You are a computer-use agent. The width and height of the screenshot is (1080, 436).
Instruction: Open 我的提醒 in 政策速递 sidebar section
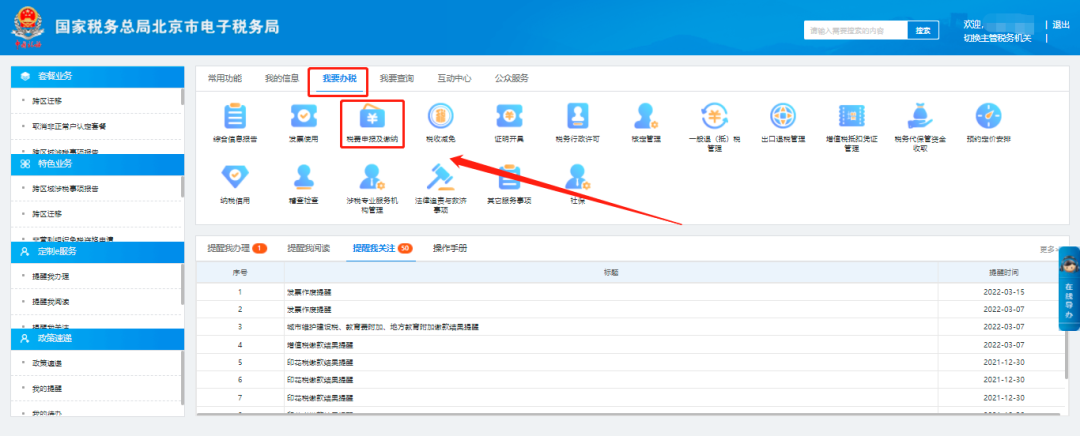click(x=46, y=388)
